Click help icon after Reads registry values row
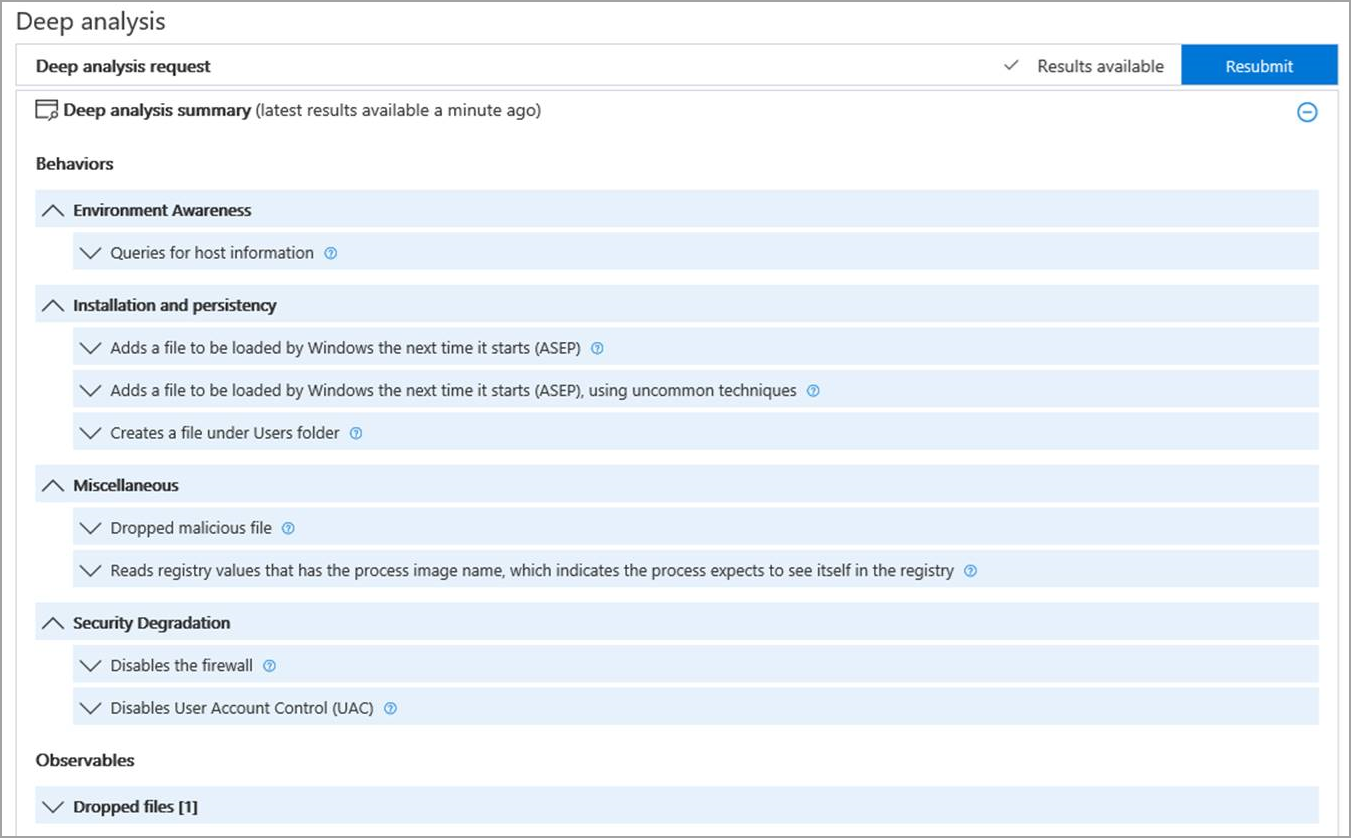Screen dimensions: 1351x838 point(970,571)
